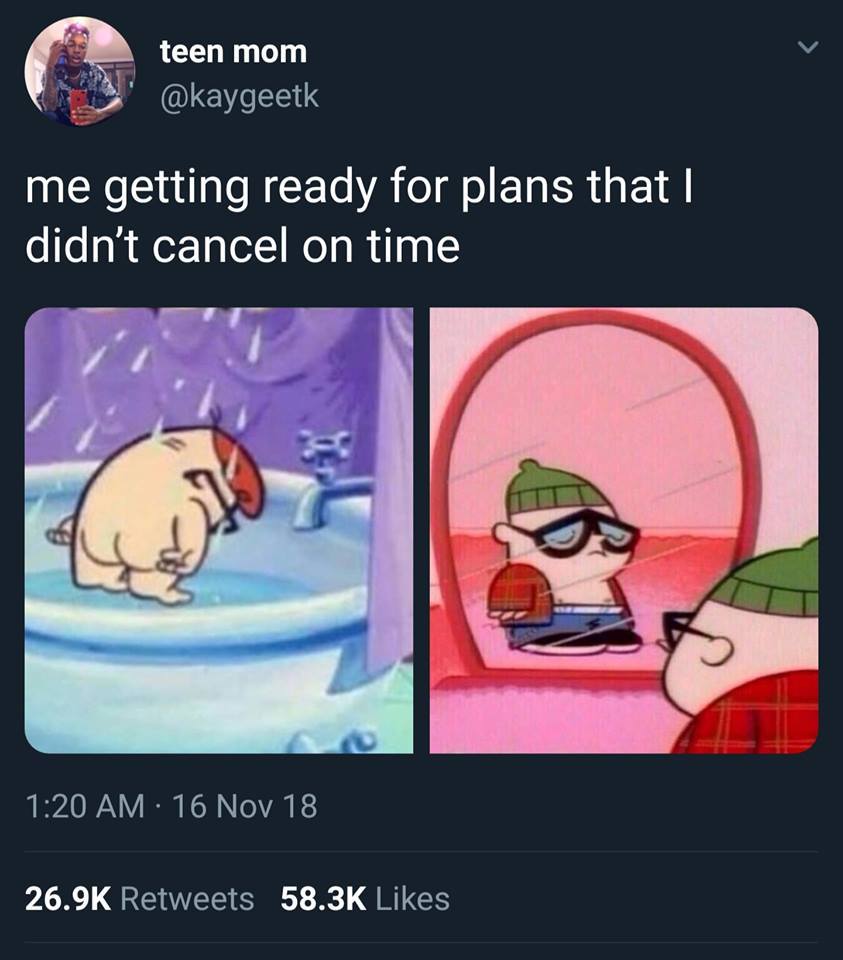Select the tweet line "didn't cancel on time"

click(242, 246)
